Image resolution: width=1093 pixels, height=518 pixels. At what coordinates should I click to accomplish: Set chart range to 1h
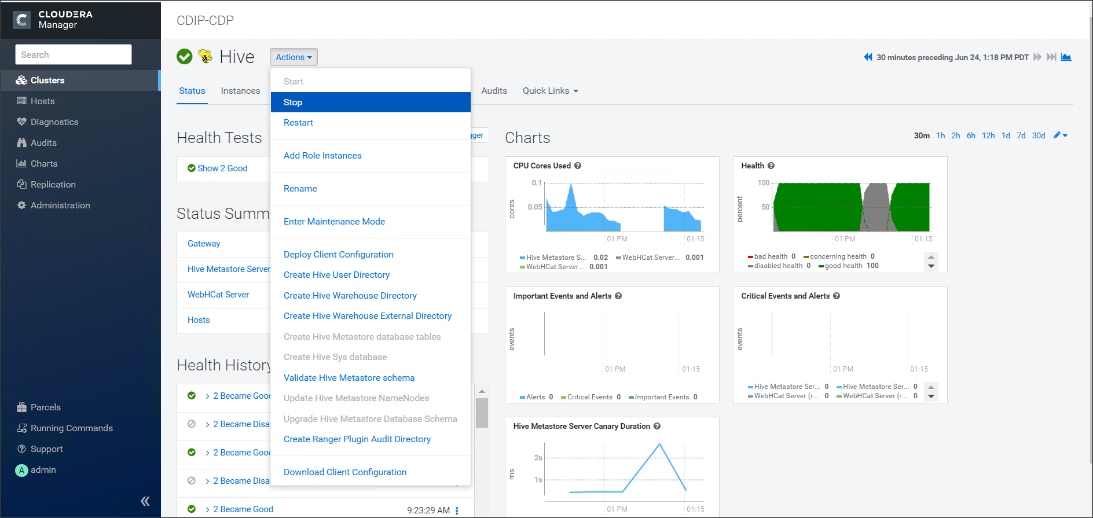941,135
